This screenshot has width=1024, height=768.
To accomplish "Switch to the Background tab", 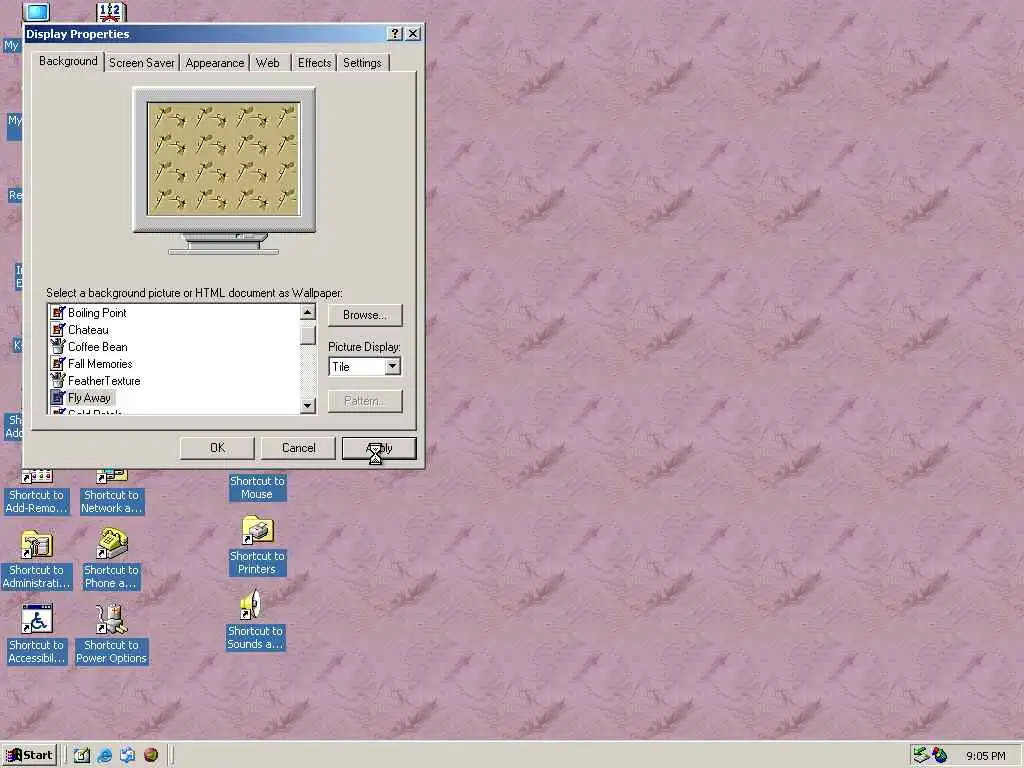I will pos(68,61).
